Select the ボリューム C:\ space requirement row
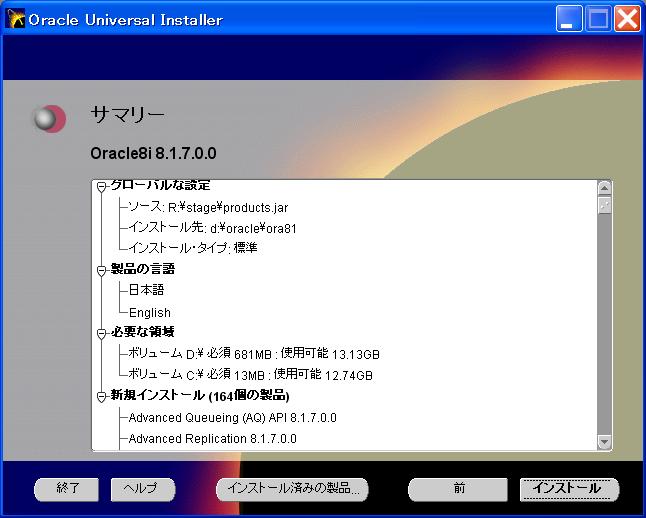This screenshot has width=646, height=518. click(x=250, y=375)
